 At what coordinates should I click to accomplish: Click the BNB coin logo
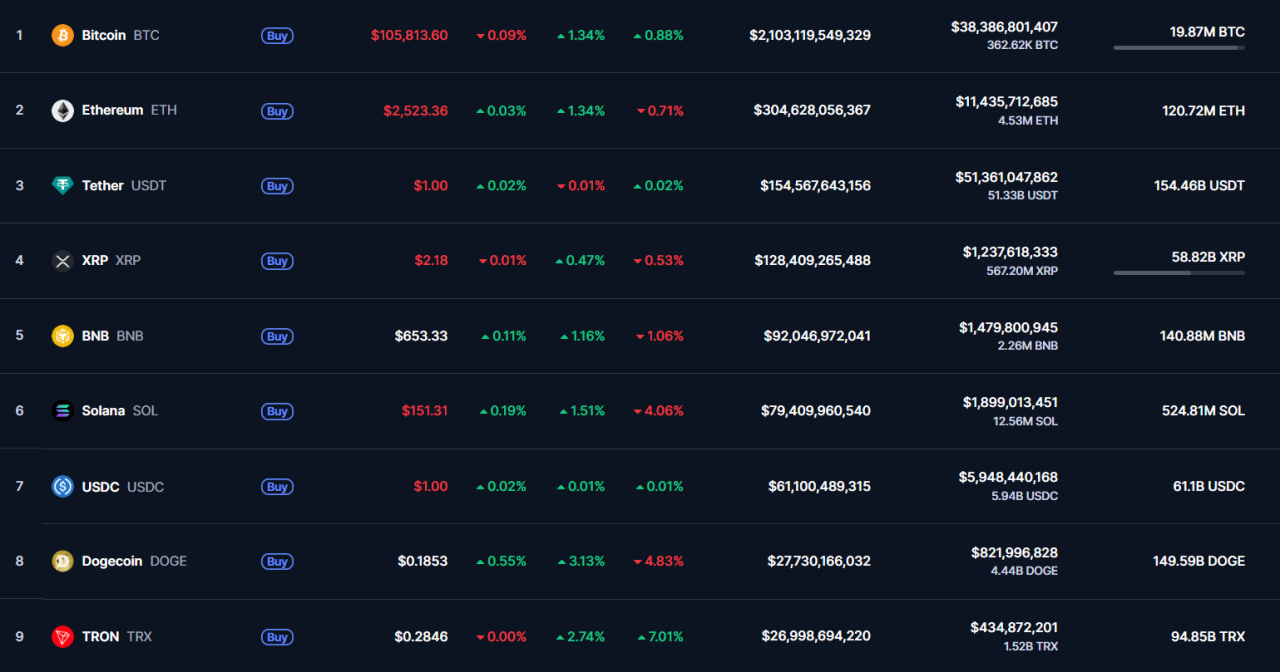coord(63,336)
